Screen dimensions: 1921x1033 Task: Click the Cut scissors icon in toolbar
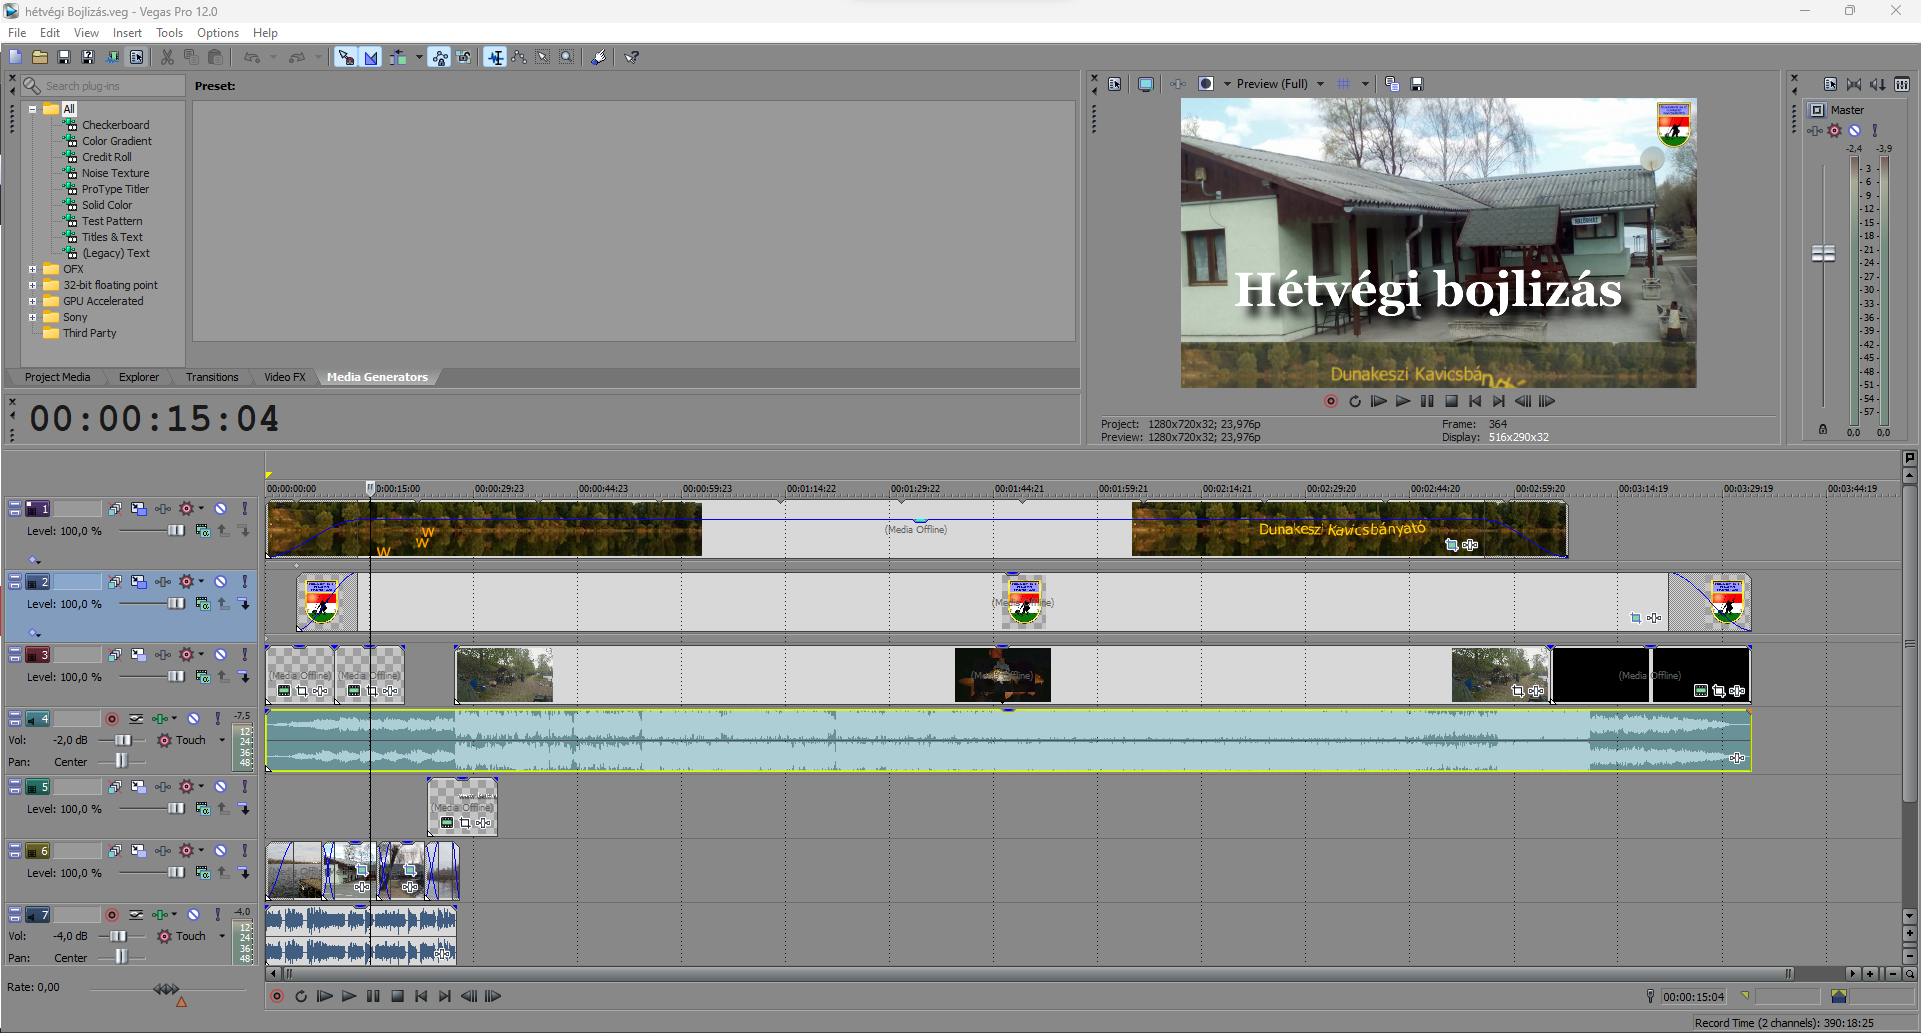[167, 57]
